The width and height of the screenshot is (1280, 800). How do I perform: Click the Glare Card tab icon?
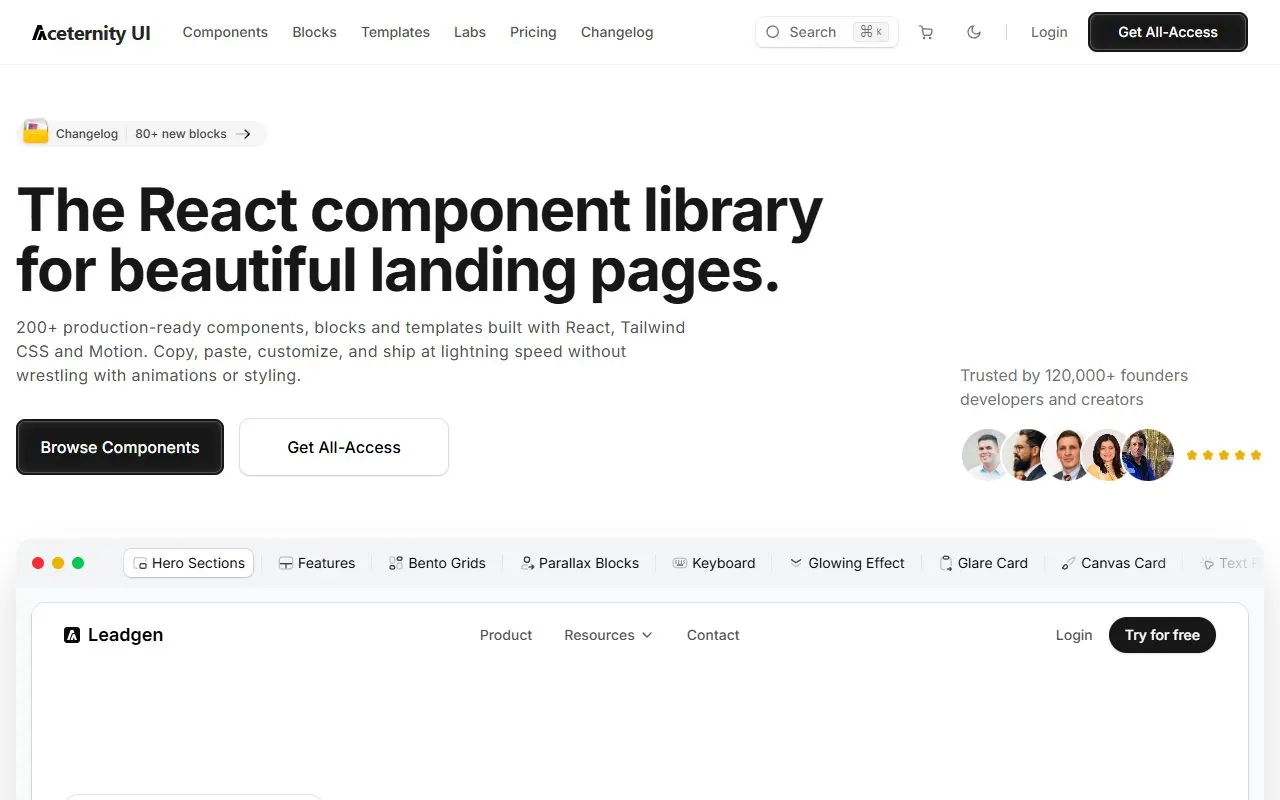coord(946,564)
